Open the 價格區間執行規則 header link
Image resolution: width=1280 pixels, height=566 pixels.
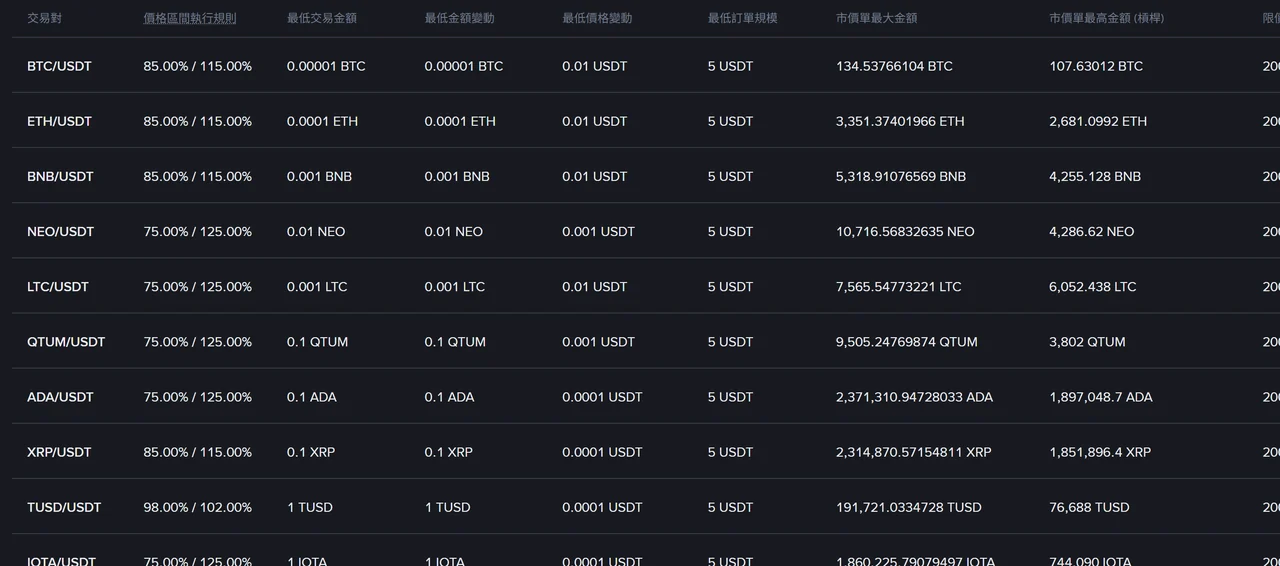tap(190, 18)
